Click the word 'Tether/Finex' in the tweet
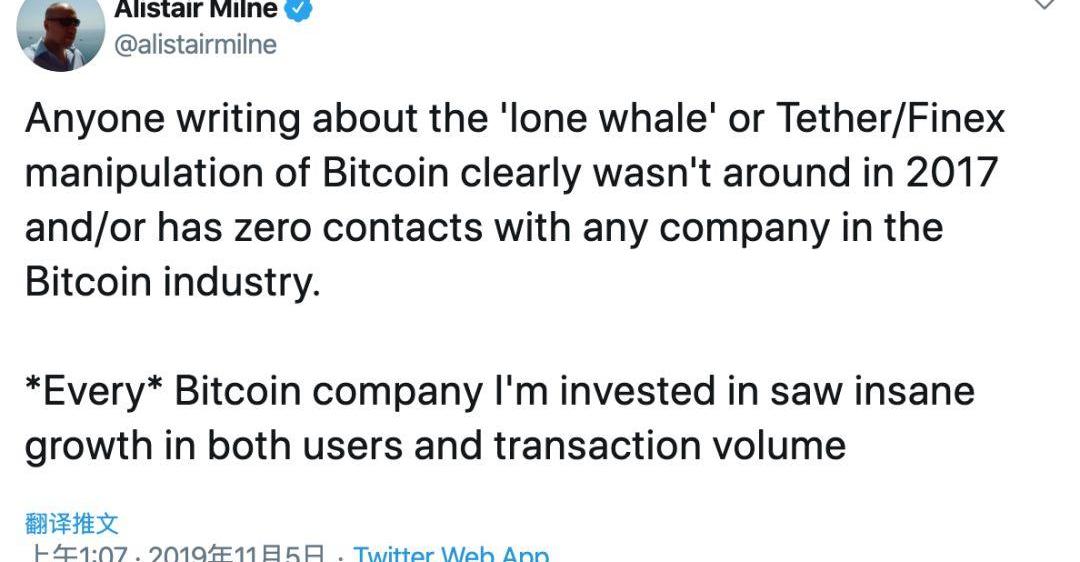 891,118
